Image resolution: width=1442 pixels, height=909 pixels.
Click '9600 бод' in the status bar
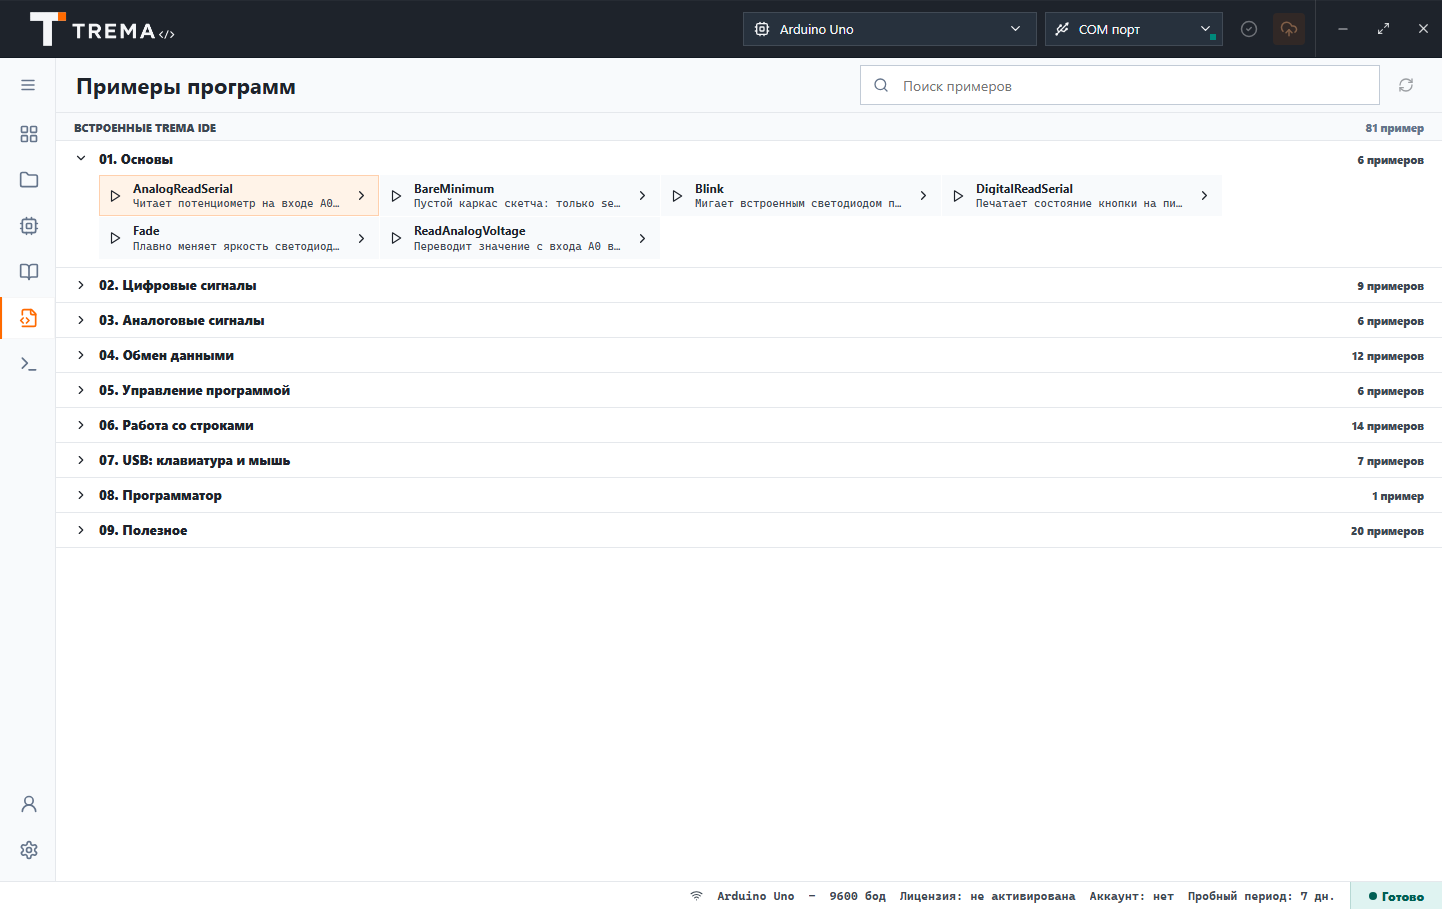[857, 896]
